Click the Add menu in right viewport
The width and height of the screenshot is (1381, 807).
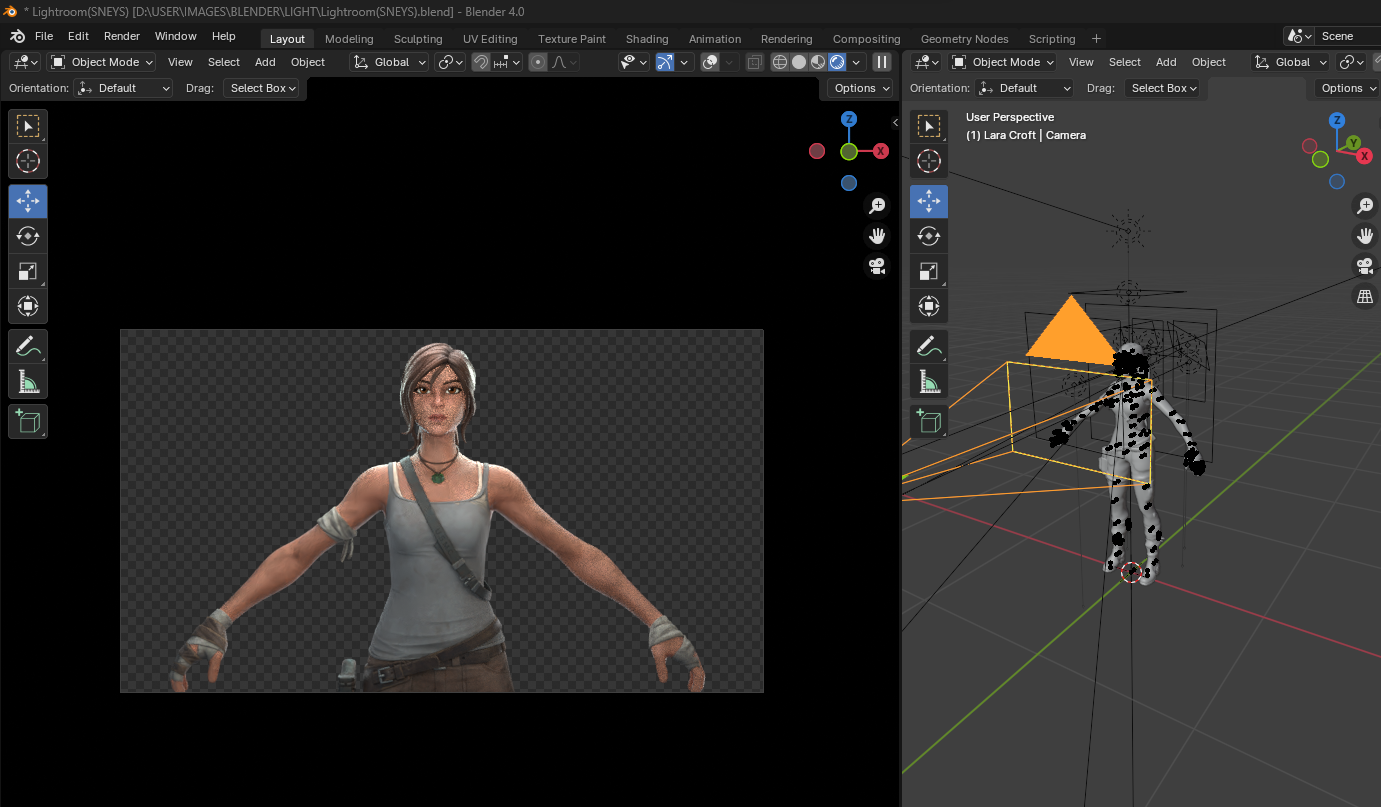click(x=1166, y=62)
